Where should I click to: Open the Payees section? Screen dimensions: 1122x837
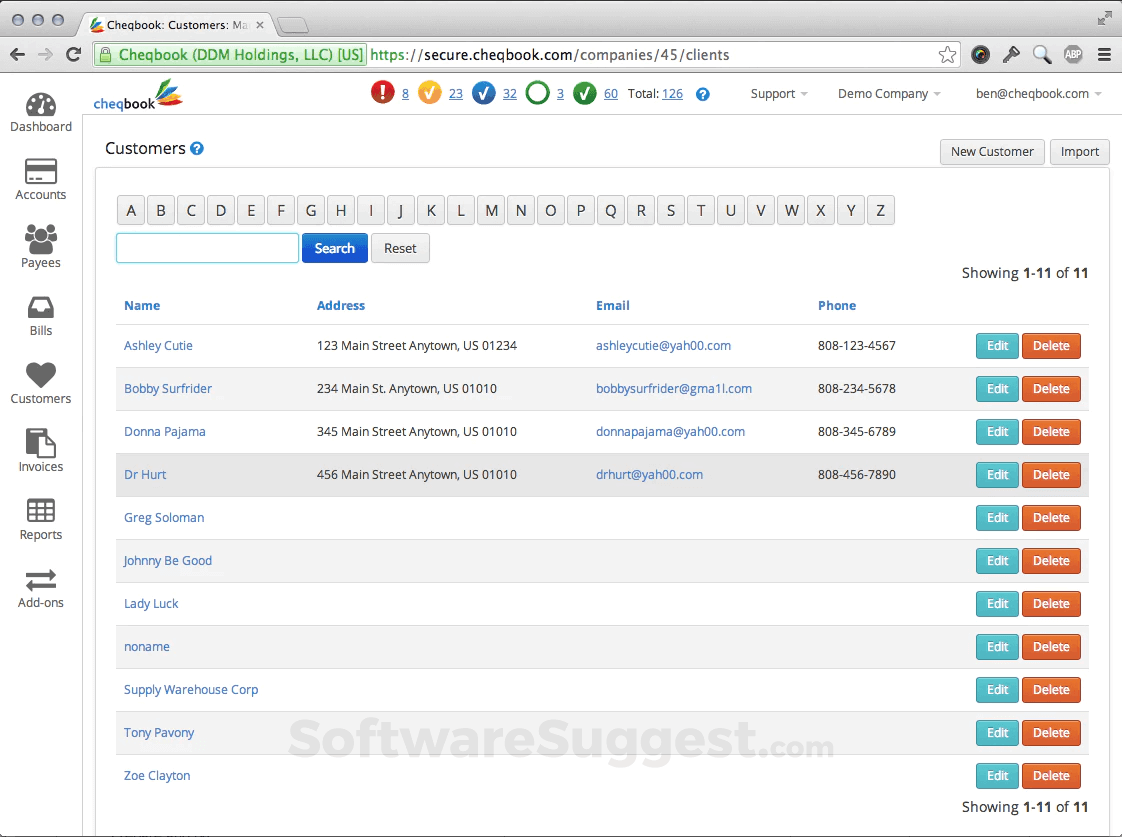tap(40, 247)
